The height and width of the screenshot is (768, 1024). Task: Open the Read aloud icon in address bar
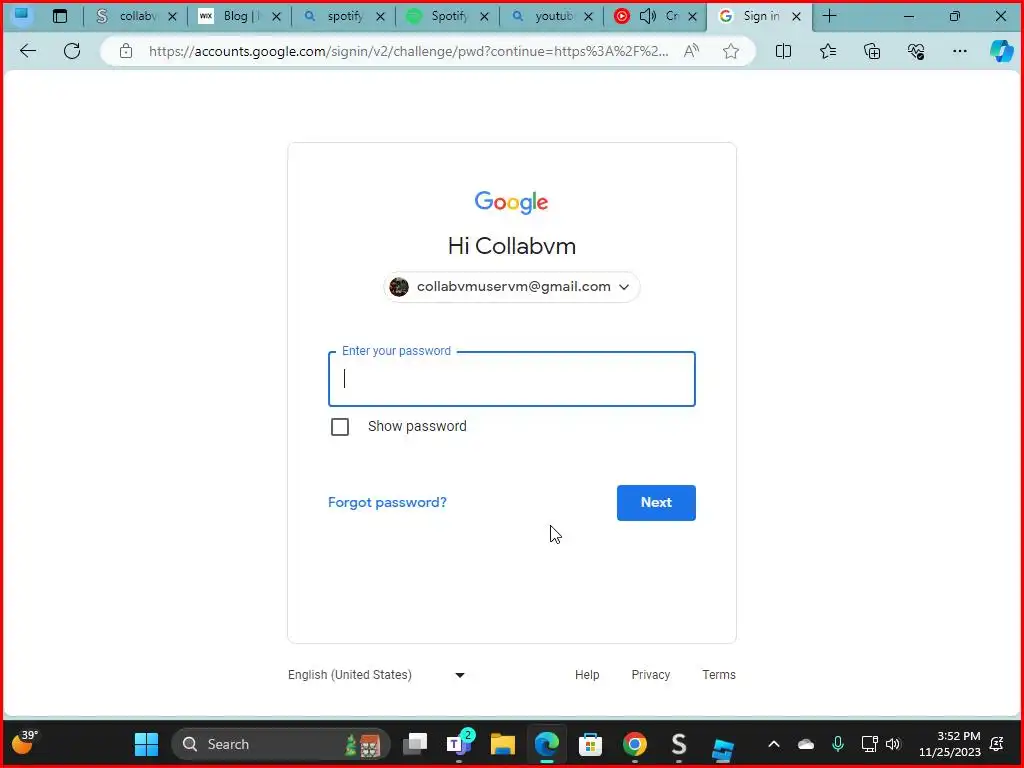point(691,51)
